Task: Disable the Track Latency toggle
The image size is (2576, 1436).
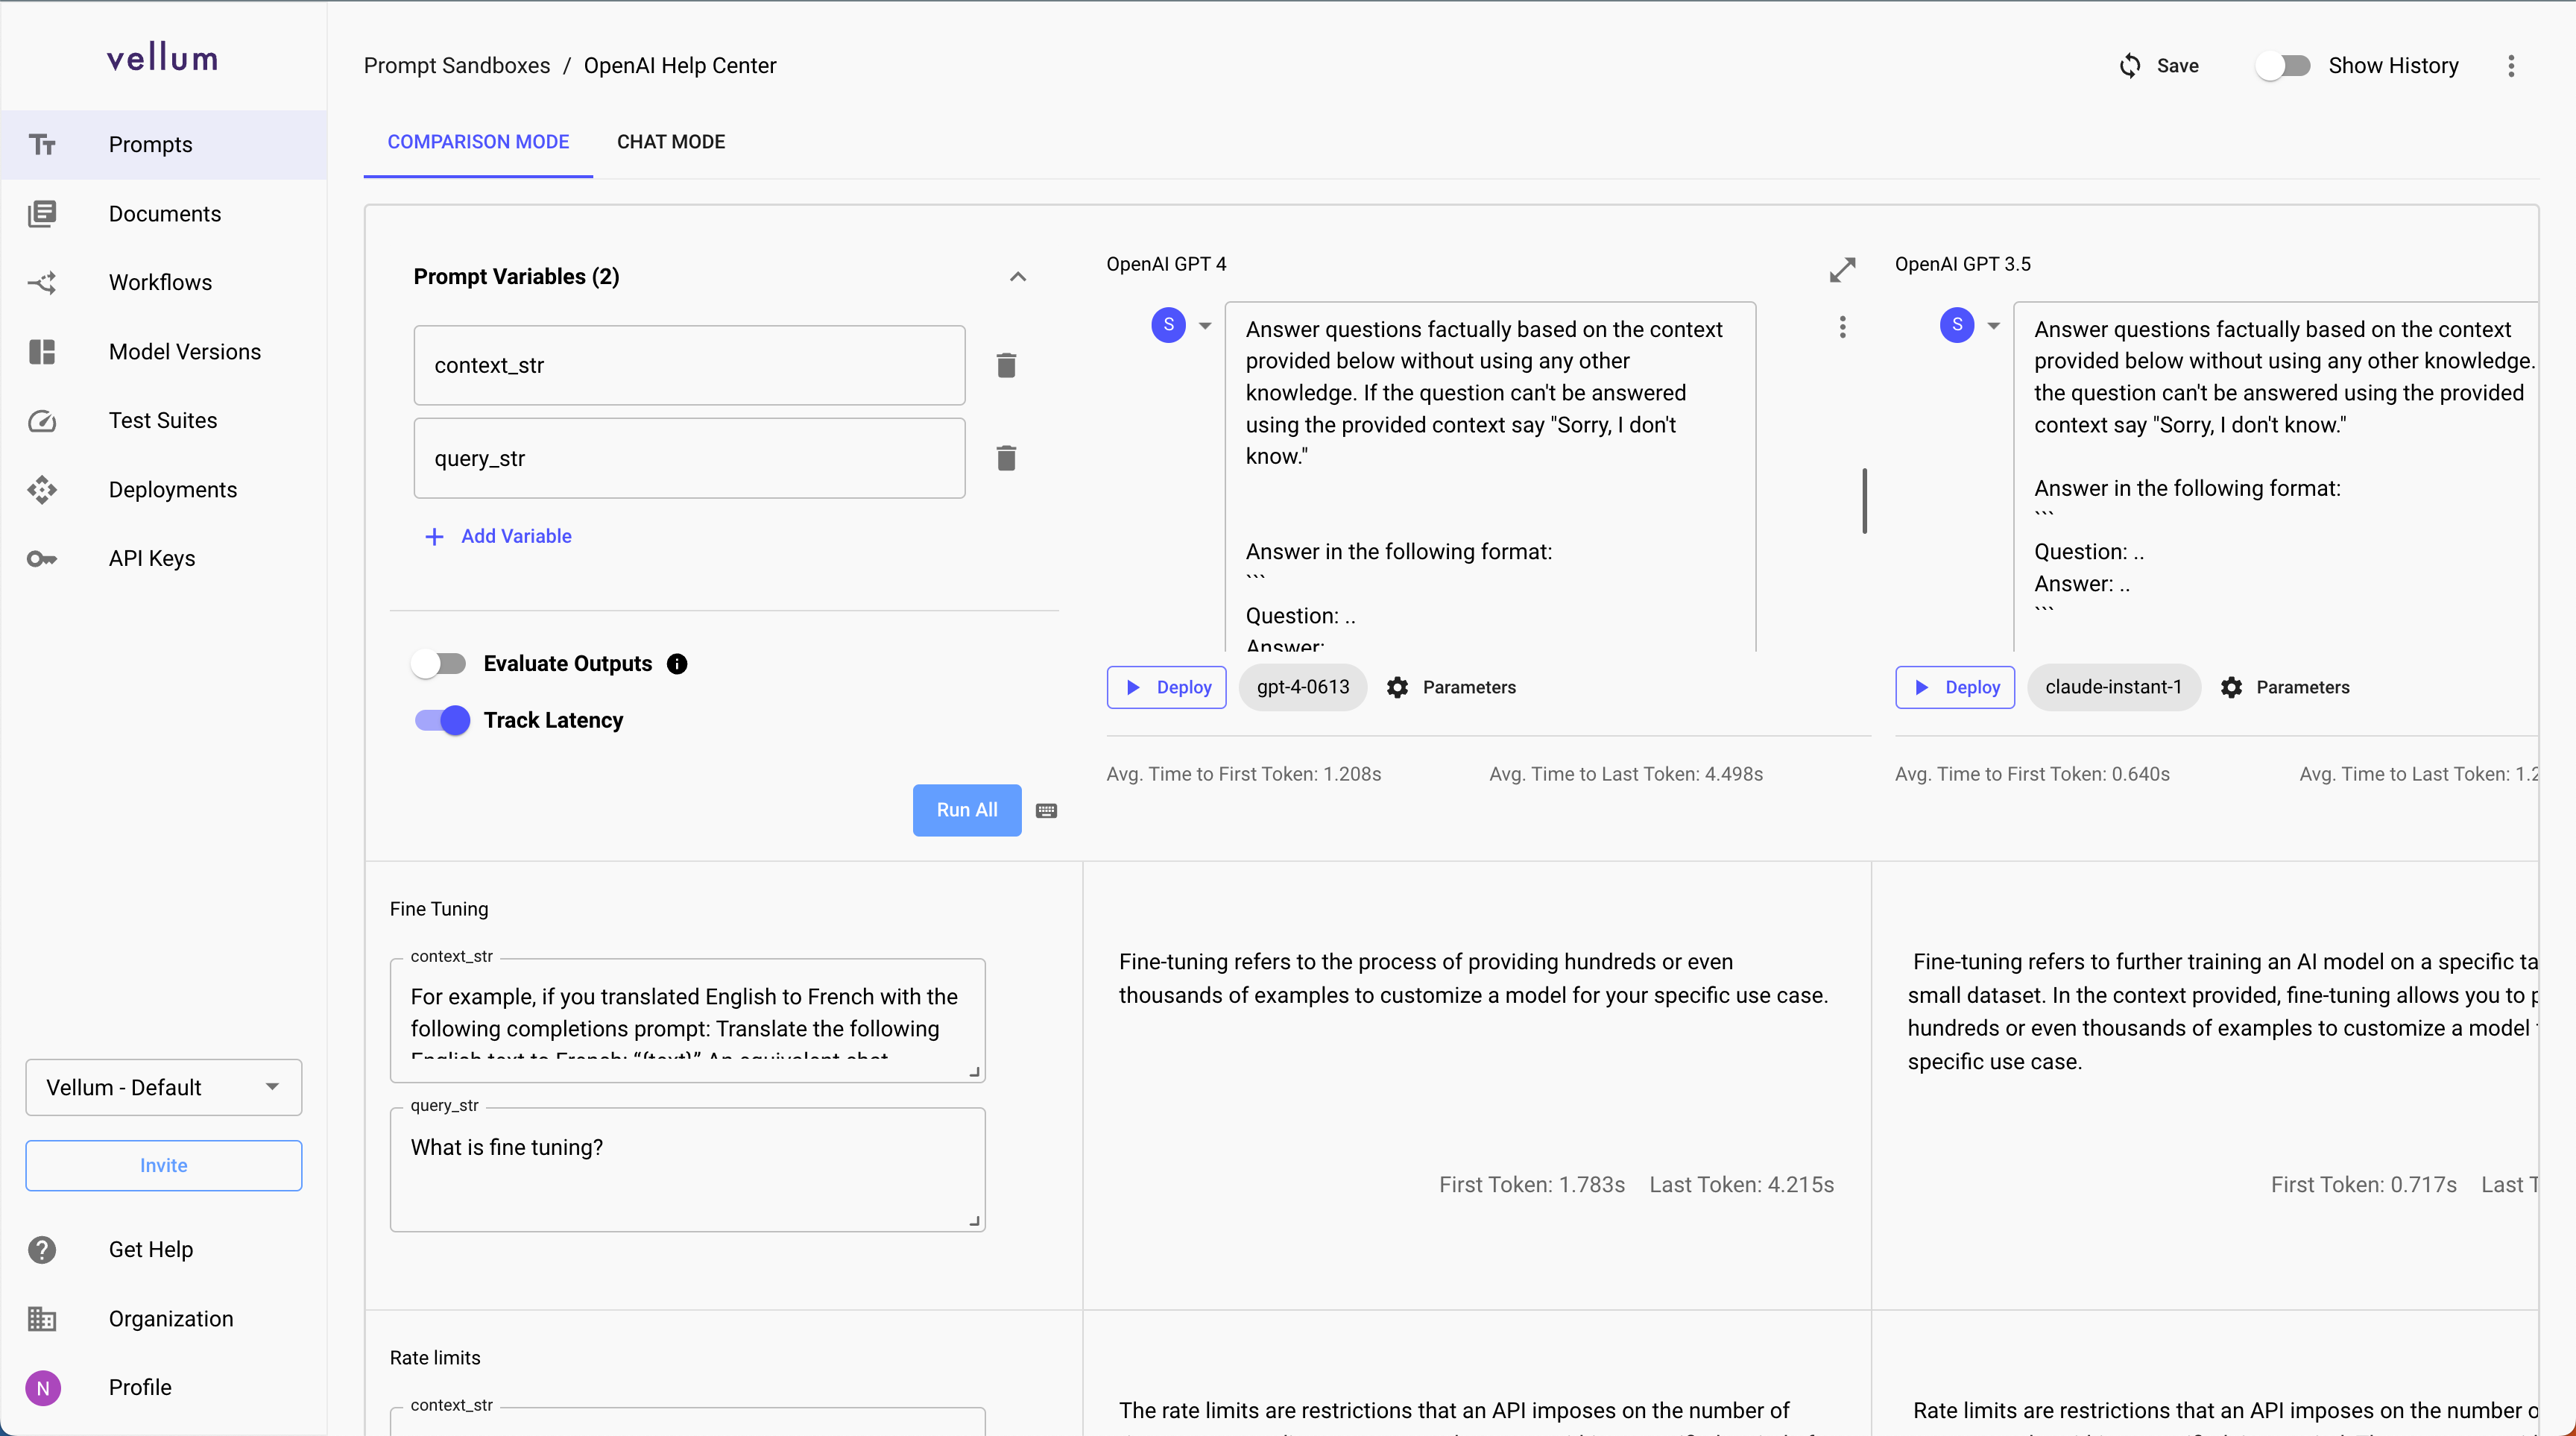Action: pyautogui.click(x=442, y=720)
